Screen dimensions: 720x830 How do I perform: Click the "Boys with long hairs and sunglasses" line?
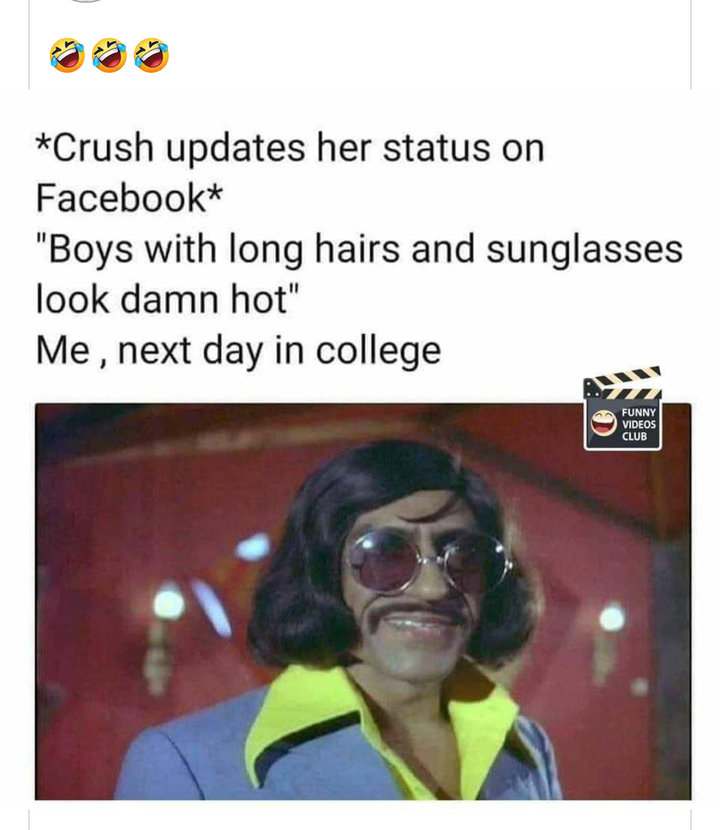359,249
